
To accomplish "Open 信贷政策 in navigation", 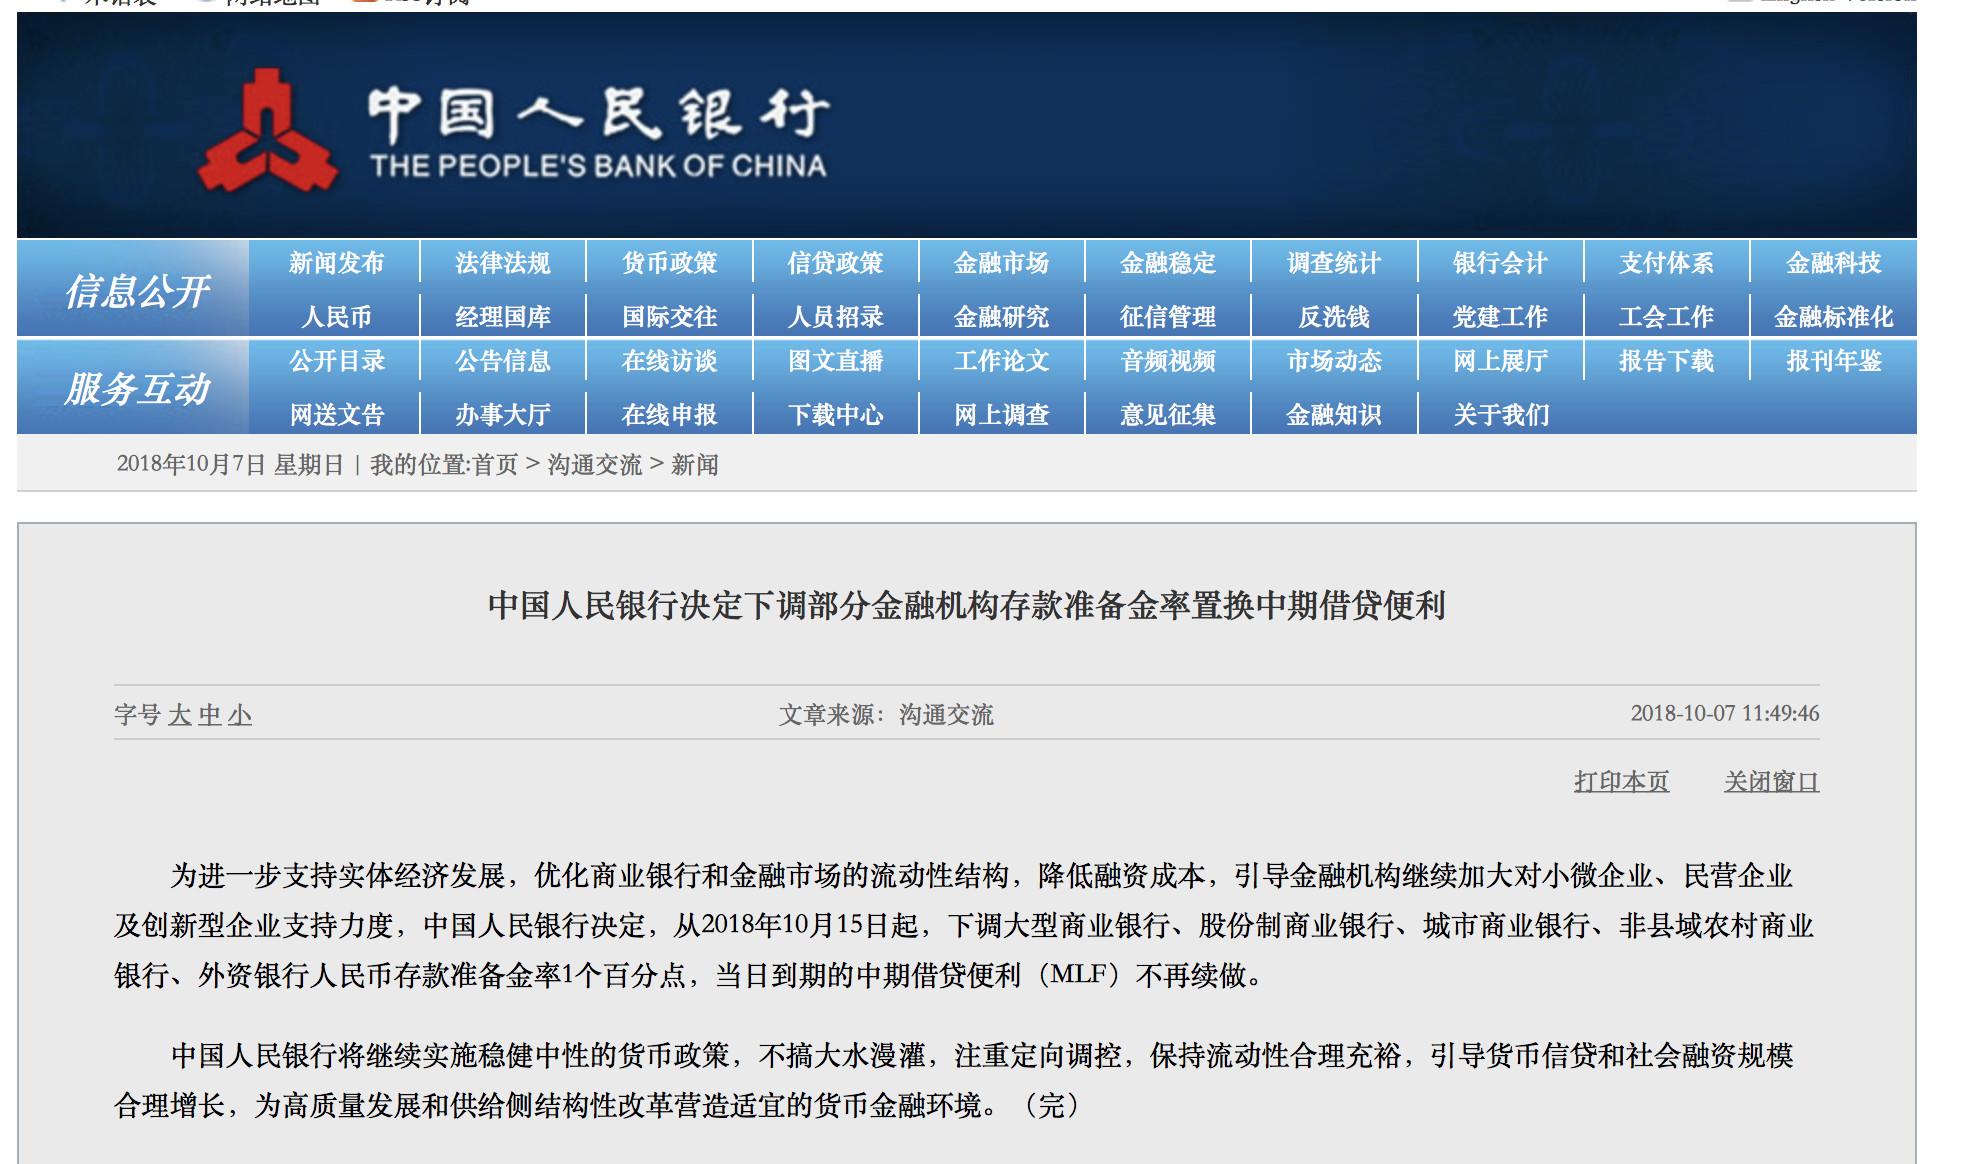I will point(835,263).
